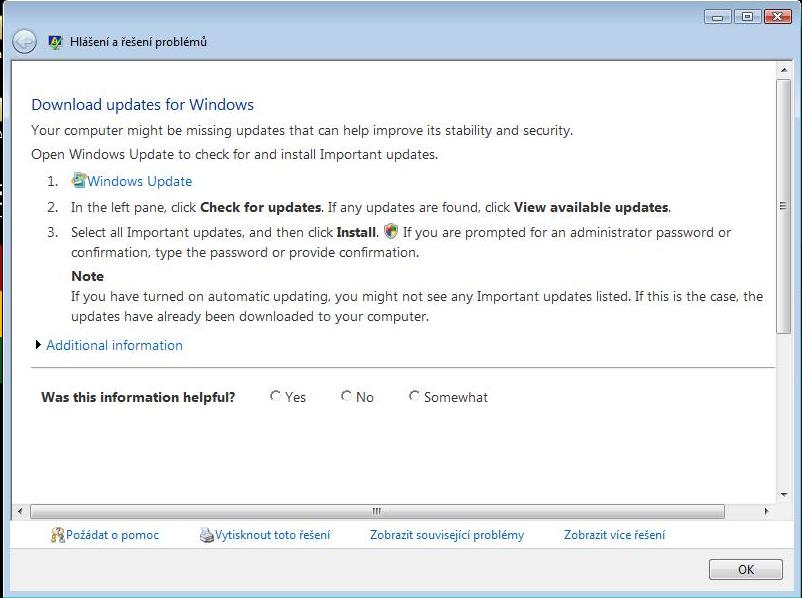Click the bold Check for updates text
The image size is (802, 598).
(x=261, y=207)
